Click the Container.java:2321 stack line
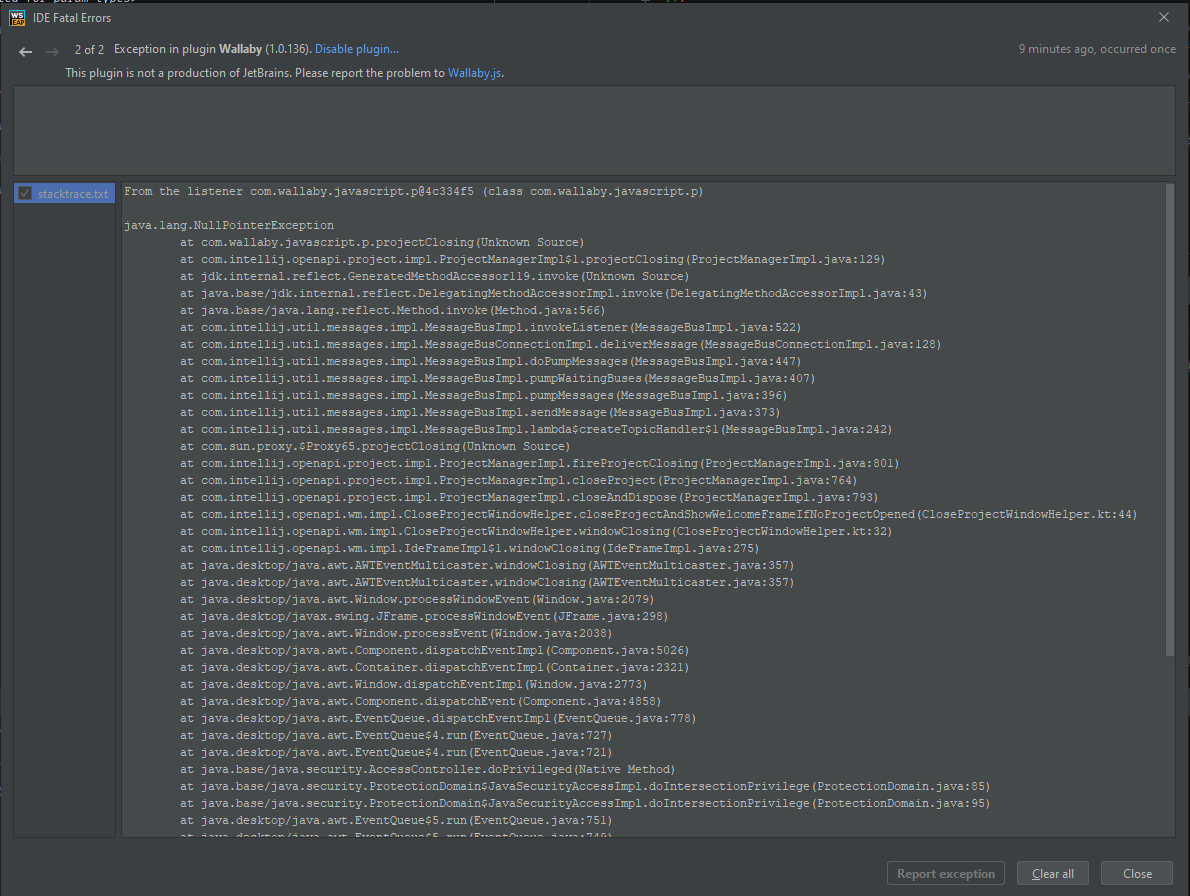This screenshot has height=896, width=1190. point(435,667)
